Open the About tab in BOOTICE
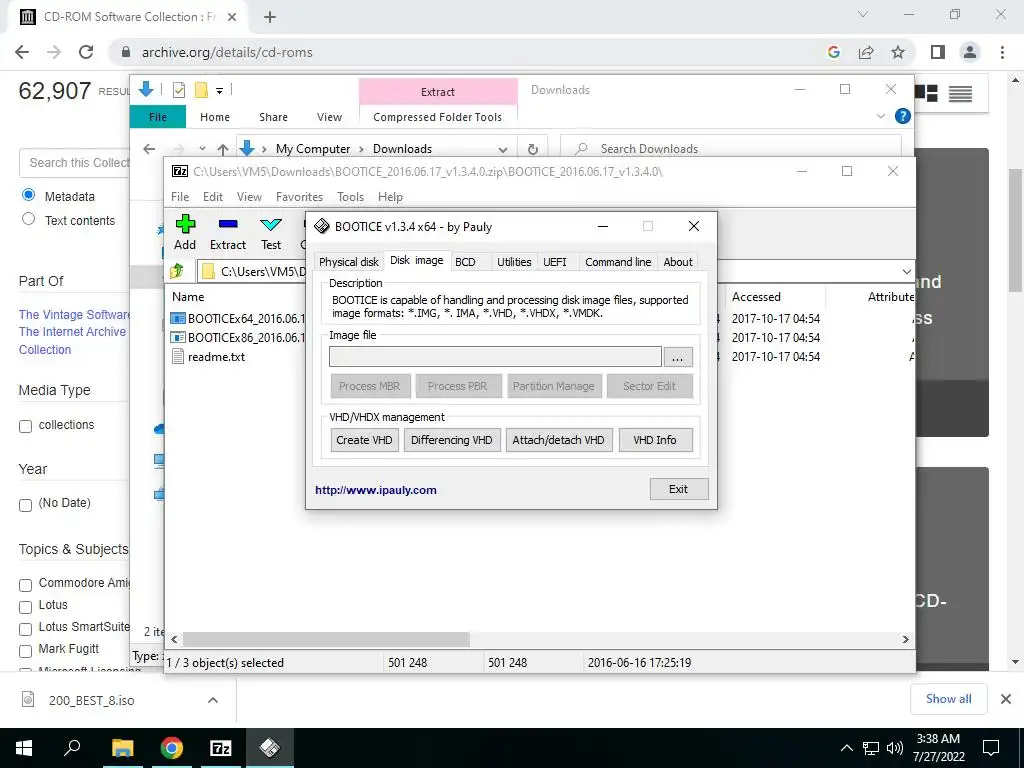1024x768 pixels. click(x=678, y=262)
